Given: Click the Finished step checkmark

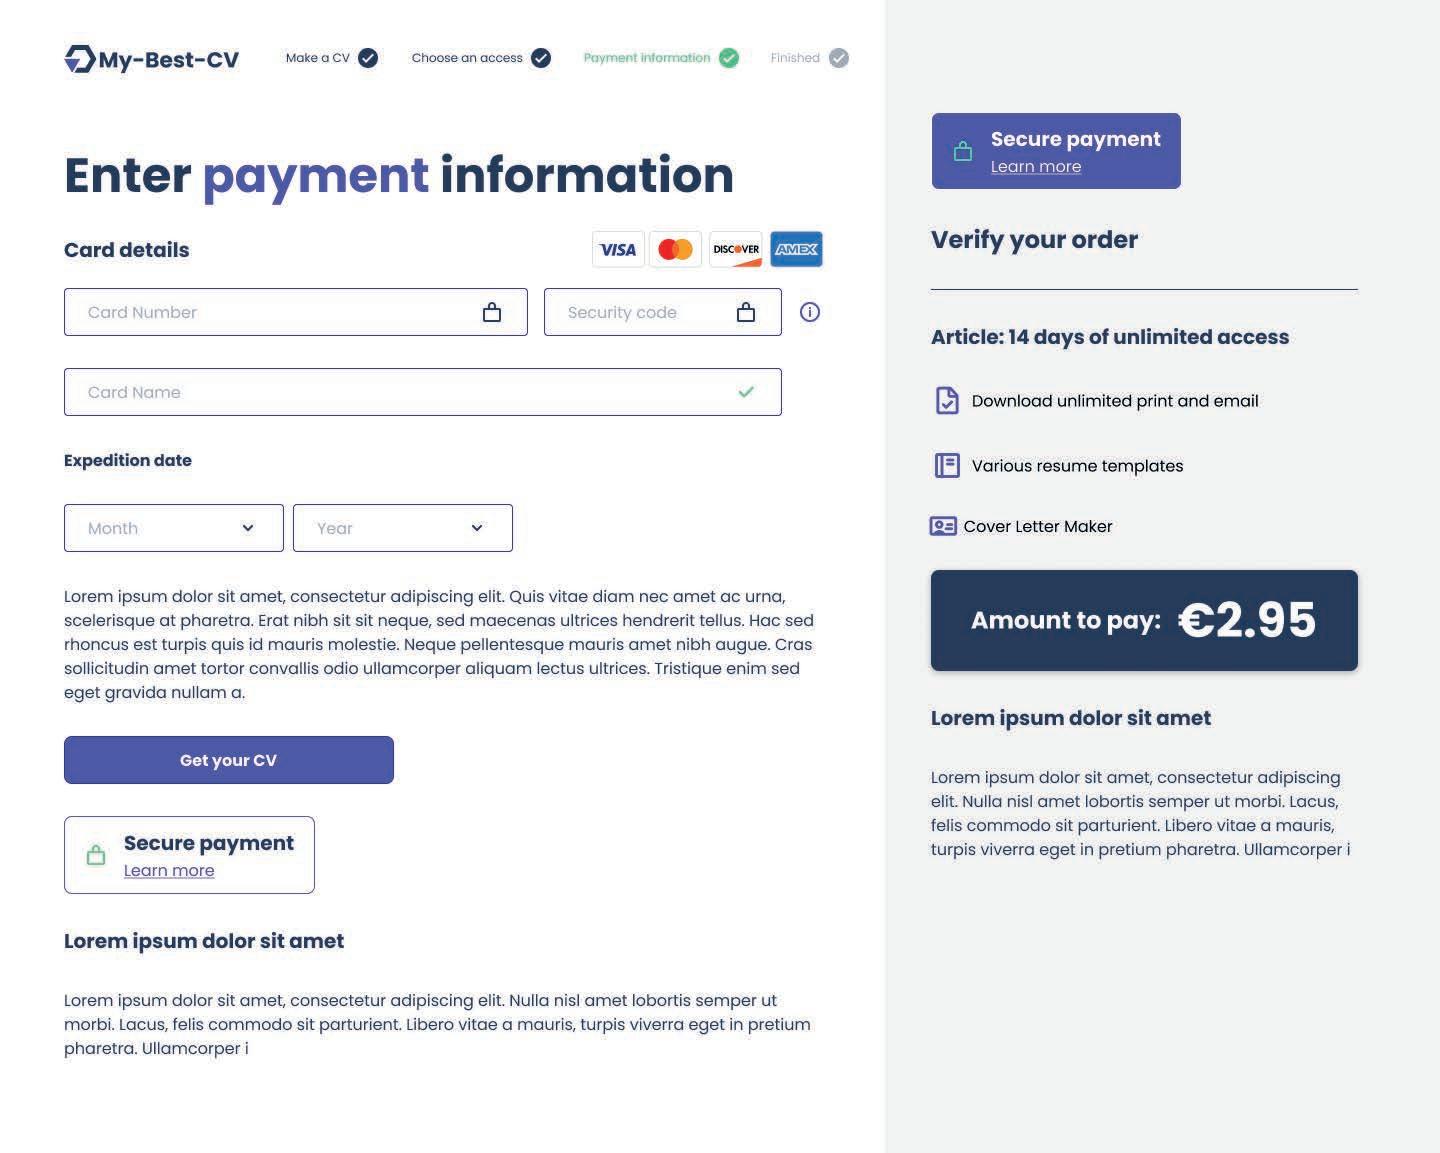Looking at the screenshot, I should [839, 58].
